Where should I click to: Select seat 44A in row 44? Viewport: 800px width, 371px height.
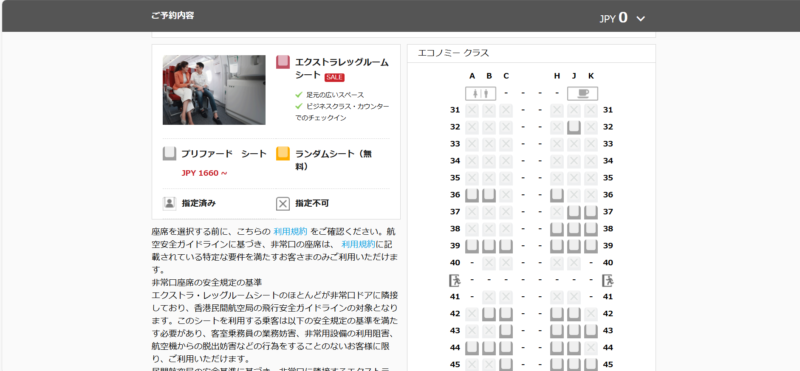472,348
